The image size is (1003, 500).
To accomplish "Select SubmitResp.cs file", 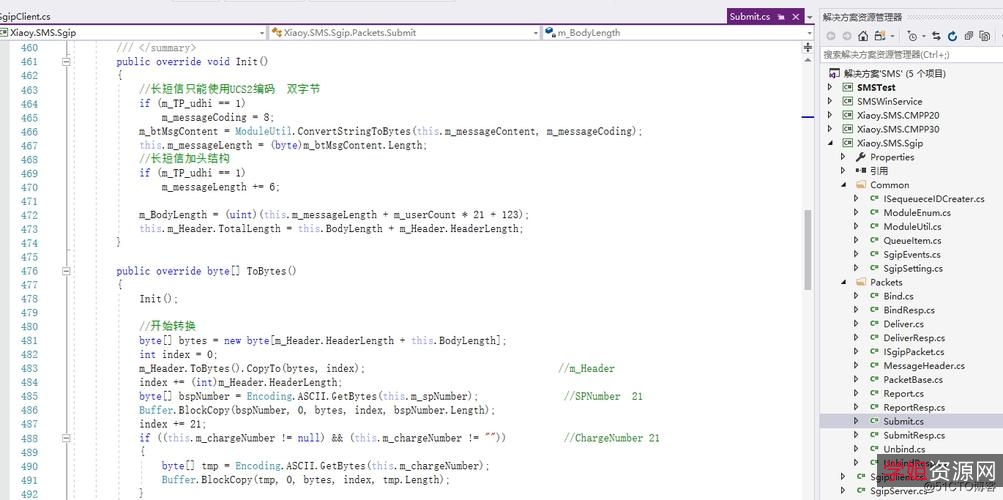I will [x=914, y=435].
